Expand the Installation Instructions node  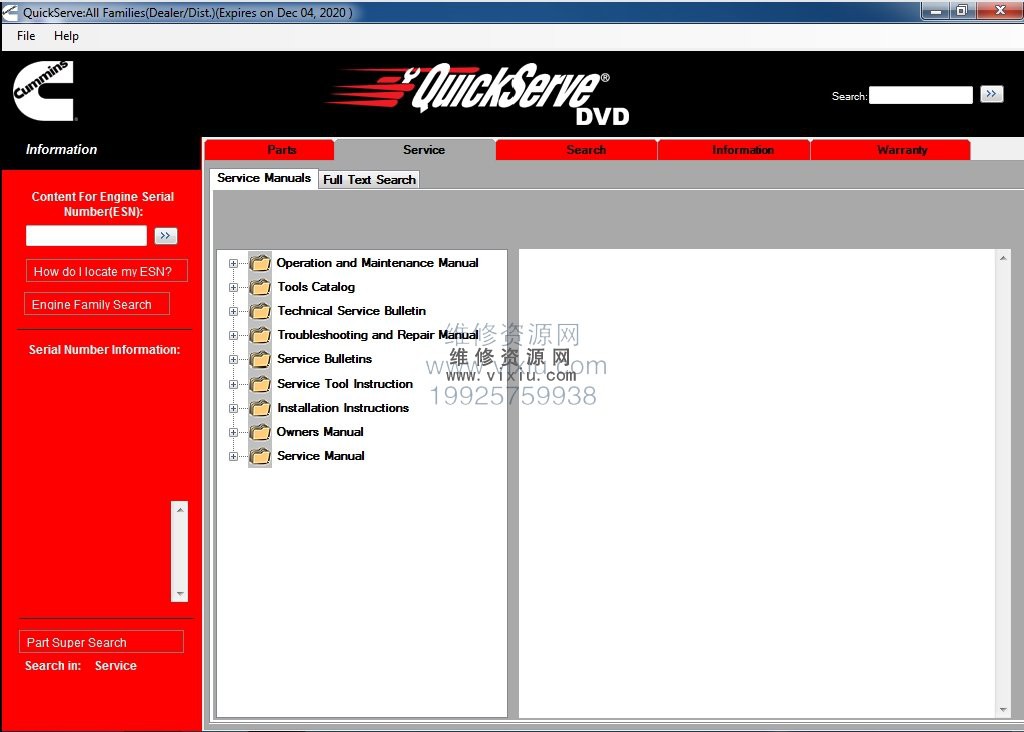tap(233, 409)
